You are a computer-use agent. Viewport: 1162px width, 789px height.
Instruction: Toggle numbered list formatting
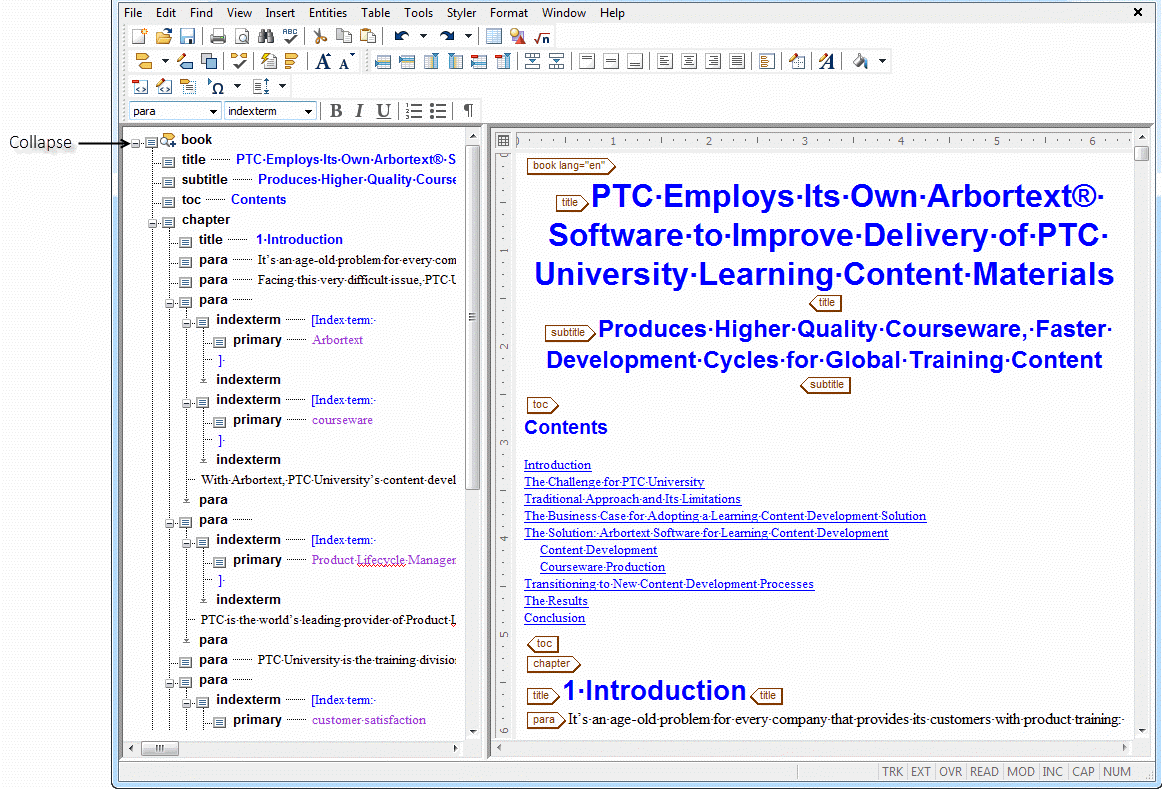tap(414, 111)
